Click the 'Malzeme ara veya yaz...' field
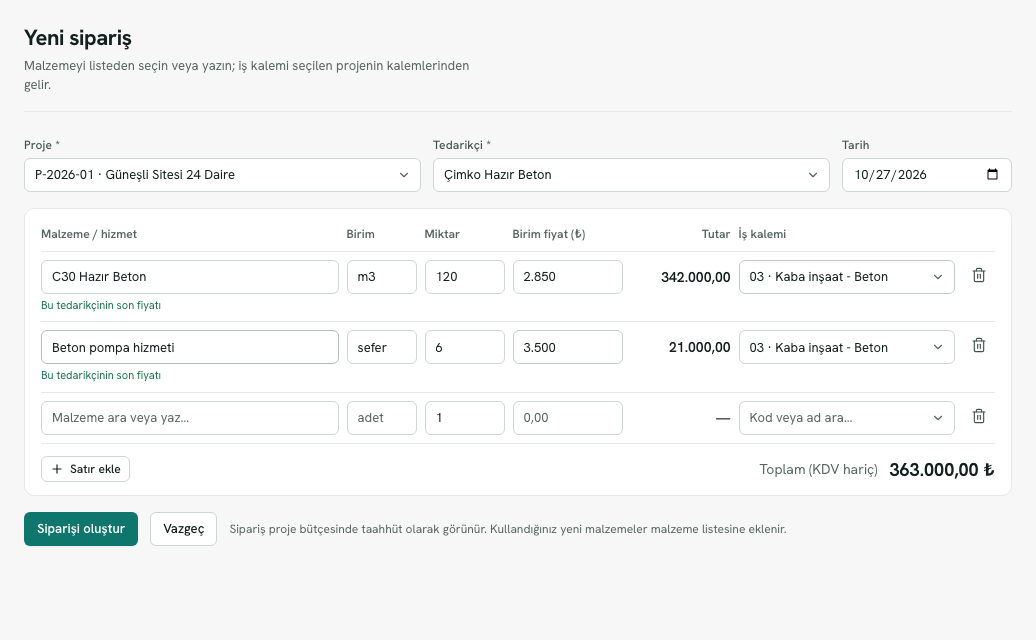1036x640 pixels. point(190,418)
